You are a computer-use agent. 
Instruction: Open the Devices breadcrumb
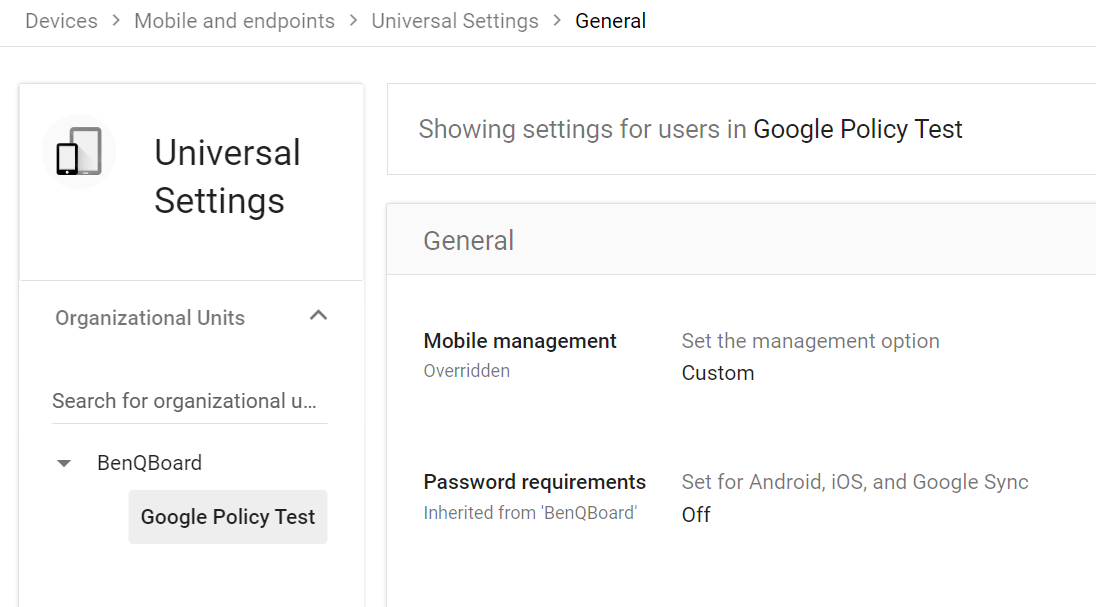point(61,20)
